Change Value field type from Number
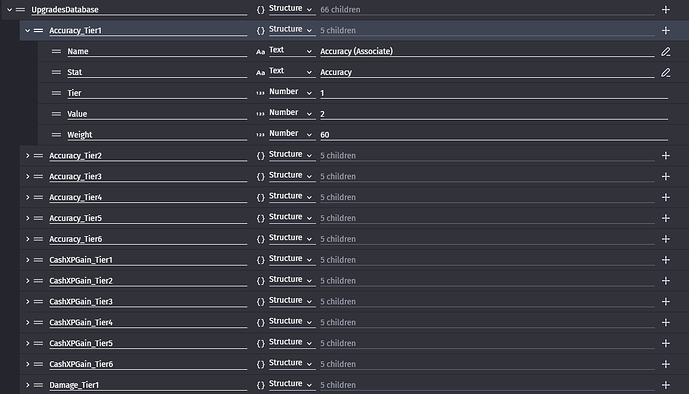The image size is (689, 394). click(x=292, y=113)
